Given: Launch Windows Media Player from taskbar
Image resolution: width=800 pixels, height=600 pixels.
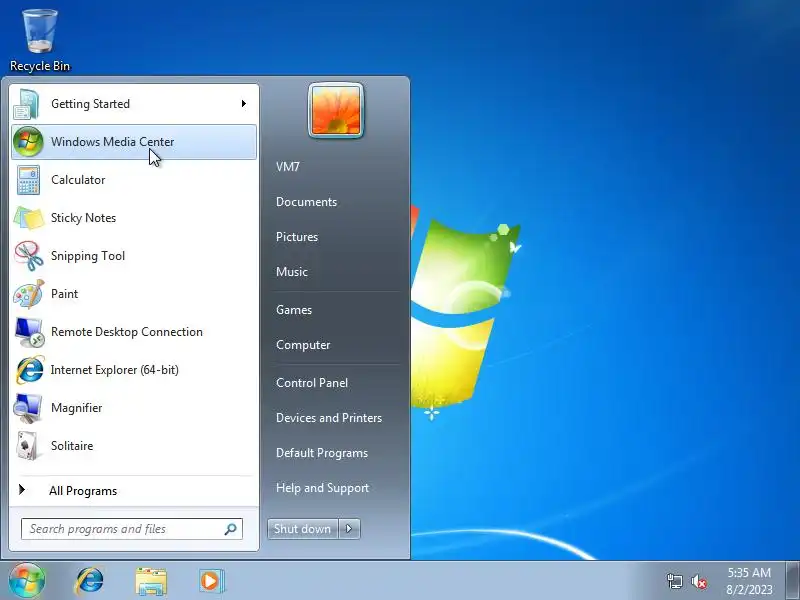Looking at the screenshot, I should 211,581.
